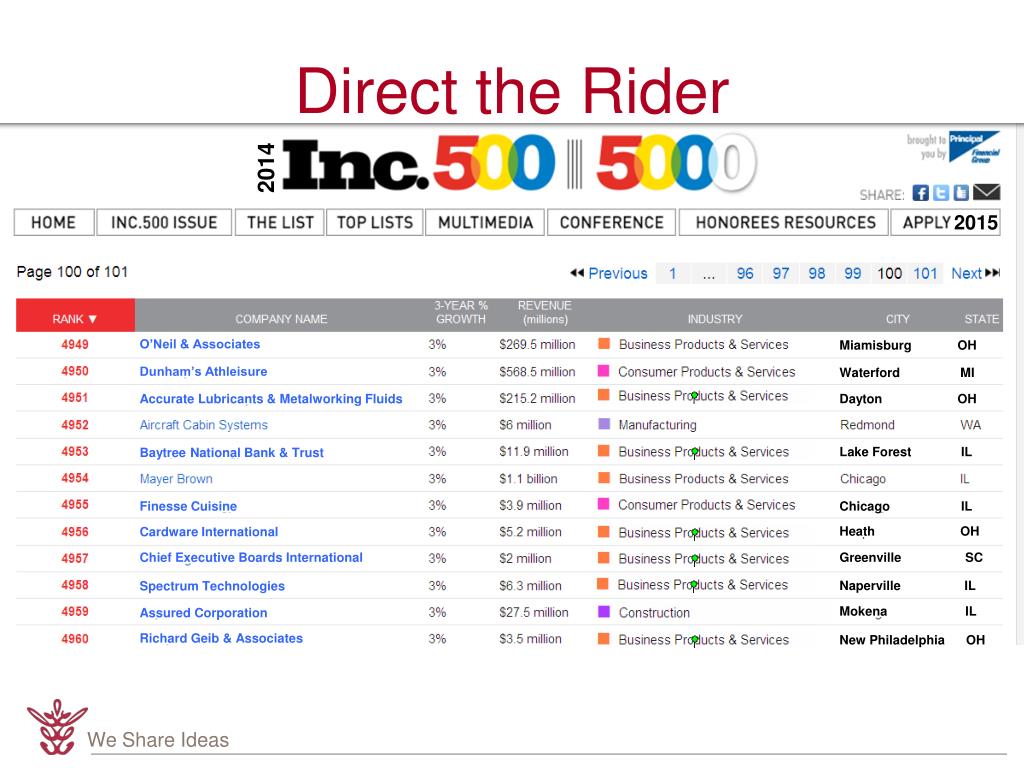The height and width of the screenshot is (768, 1024).
Task: Go to the Previous page link
Action: click(x=618, y=274)
